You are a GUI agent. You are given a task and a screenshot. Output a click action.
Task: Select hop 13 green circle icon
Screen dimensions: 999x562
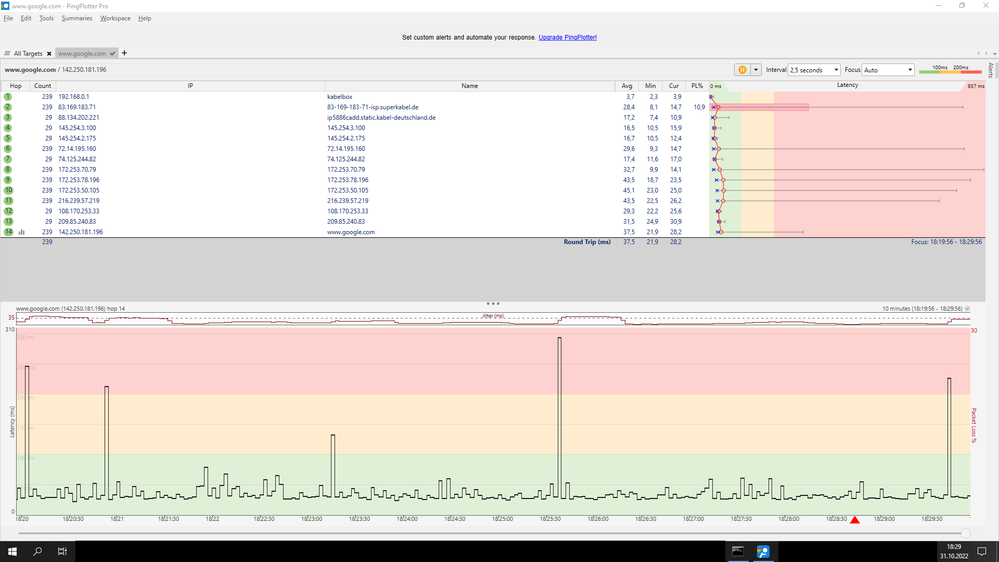coord(8,222)
